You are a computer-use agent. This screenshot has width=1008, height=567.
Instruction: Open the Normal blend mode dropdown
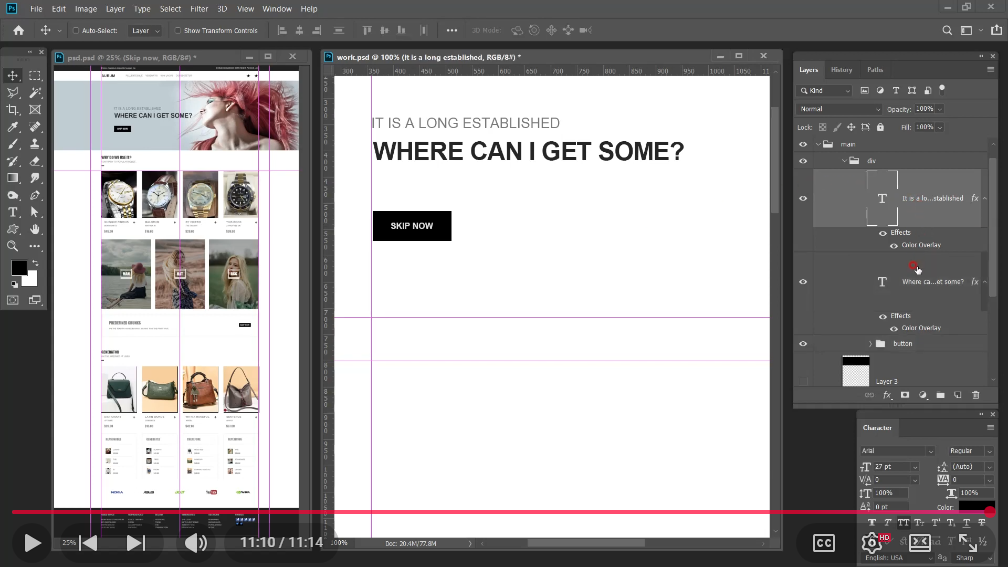click(x=839, y=109)
